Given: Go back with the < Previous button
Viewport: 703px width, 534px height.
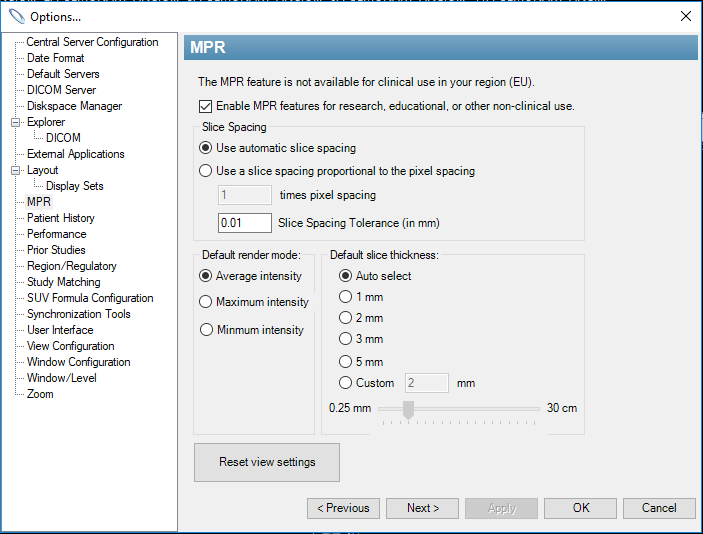Looking at the screenshot, I should click(x=343, y=508).
